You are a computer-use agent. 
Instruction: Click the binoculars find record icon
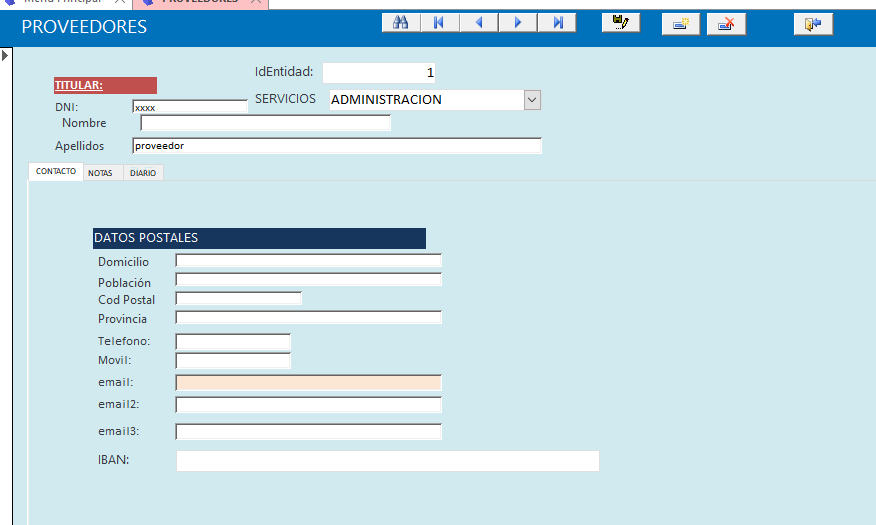(400, 23)
